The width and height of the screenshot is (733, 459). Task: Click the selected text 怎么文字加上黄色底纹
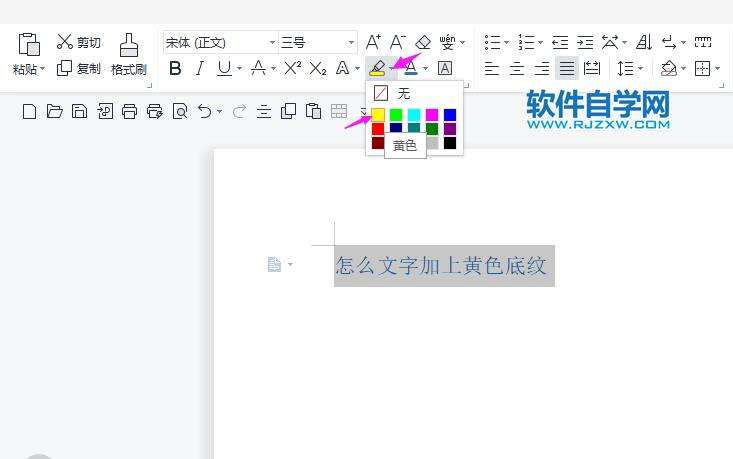point(441,265)
